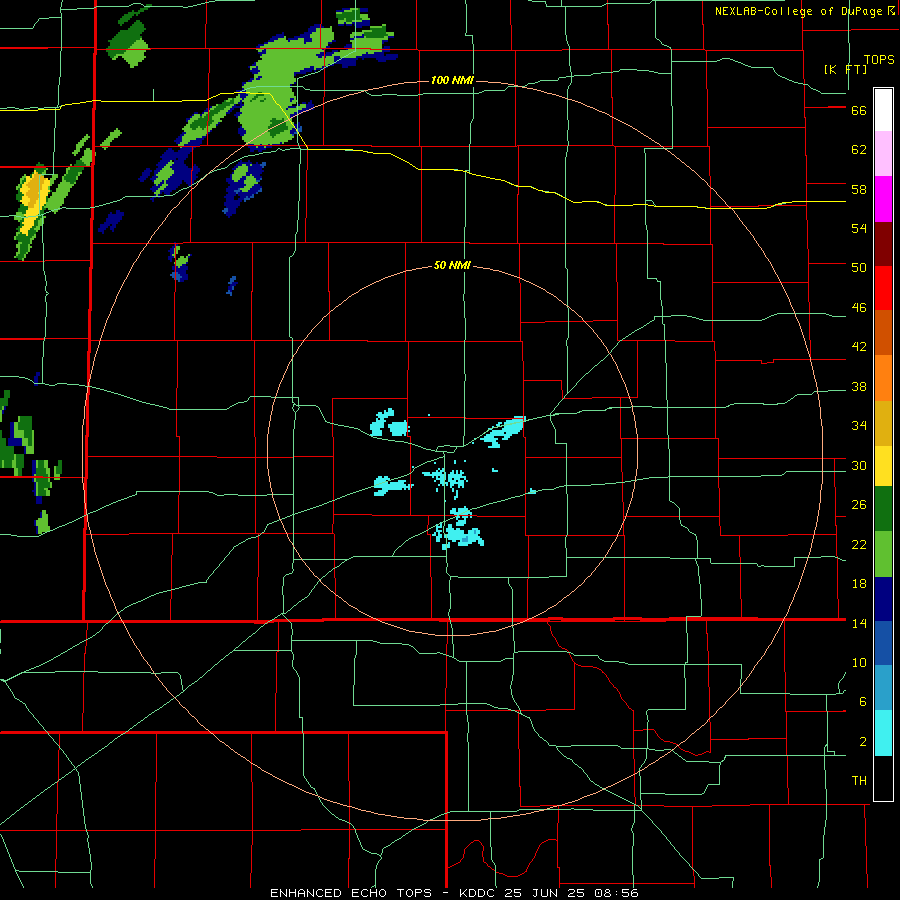Image resolution: width=900 pixels, height=900 pixels.
Task: Click the legend value '34'
Action: point(859,426)
